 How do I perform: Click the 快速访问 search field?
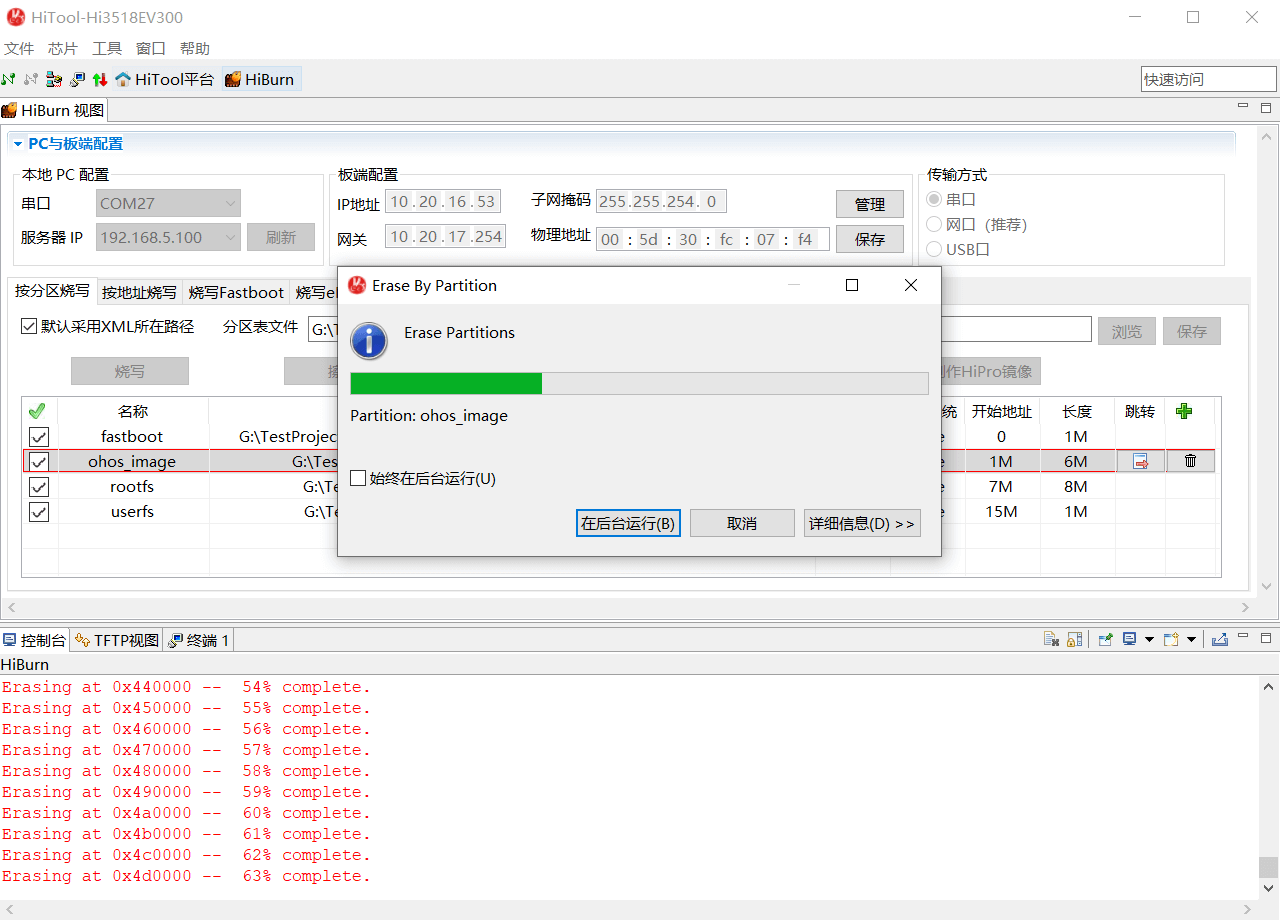tap(1208, 79)
